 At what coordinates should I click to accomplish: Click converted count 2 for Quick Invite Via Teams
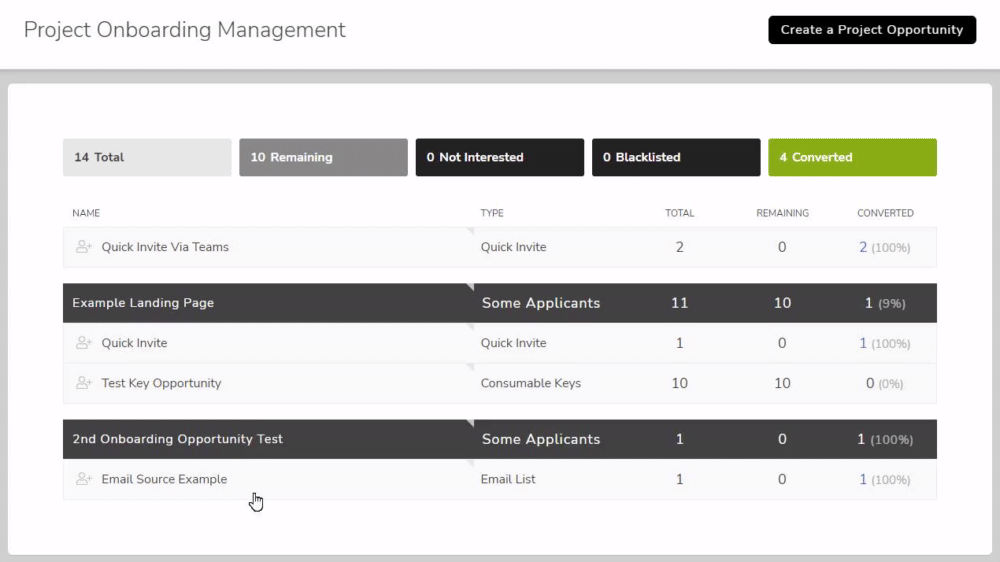pos(863,247)
